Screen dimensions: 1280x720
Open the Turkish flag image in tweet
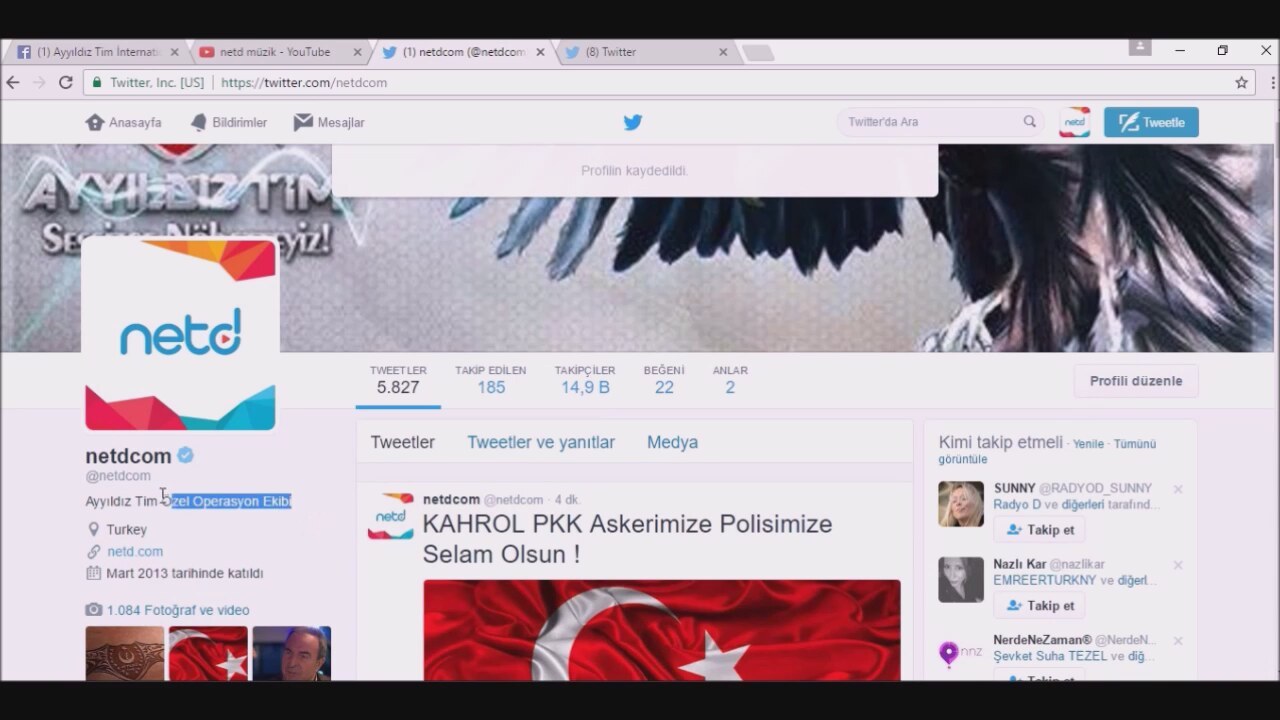coord(662,631)
